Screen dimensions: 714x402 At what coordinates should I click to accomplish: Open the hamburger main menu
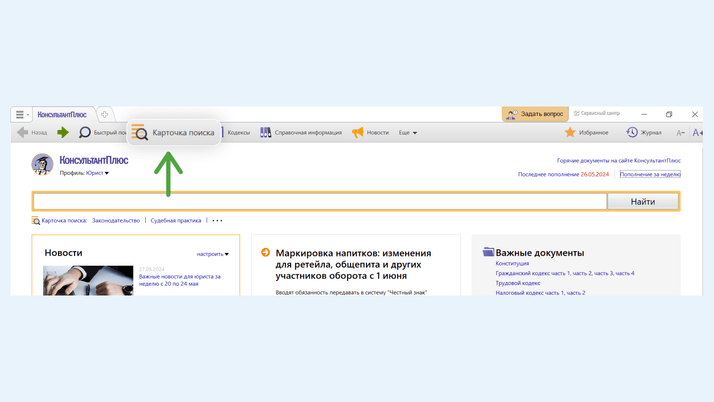(x=20, y=114)
